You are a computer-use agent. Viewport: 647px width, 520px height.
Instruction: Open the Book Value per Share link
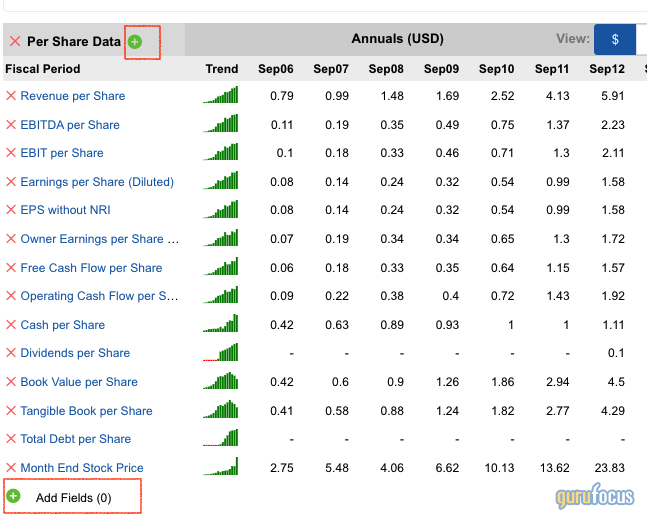tap(79, 381)
